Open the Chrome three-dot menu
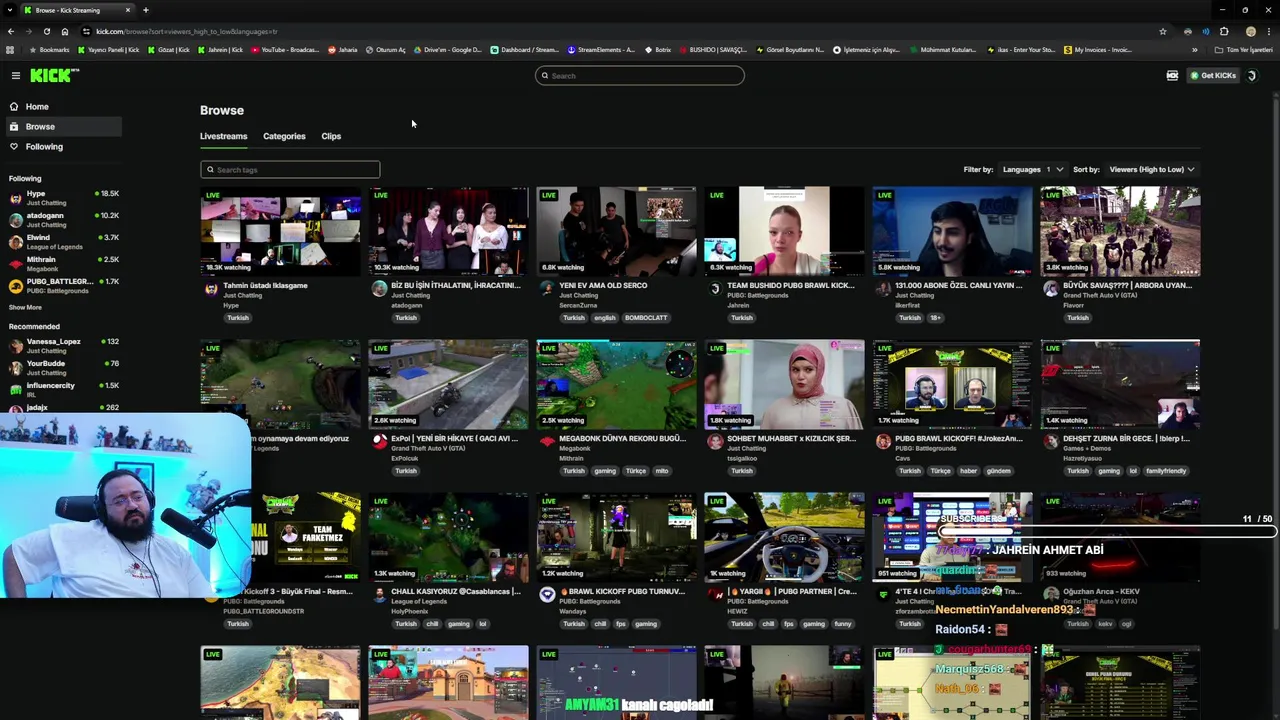The width and height of the screenshot is (1280, 720). coord(1269,31)
